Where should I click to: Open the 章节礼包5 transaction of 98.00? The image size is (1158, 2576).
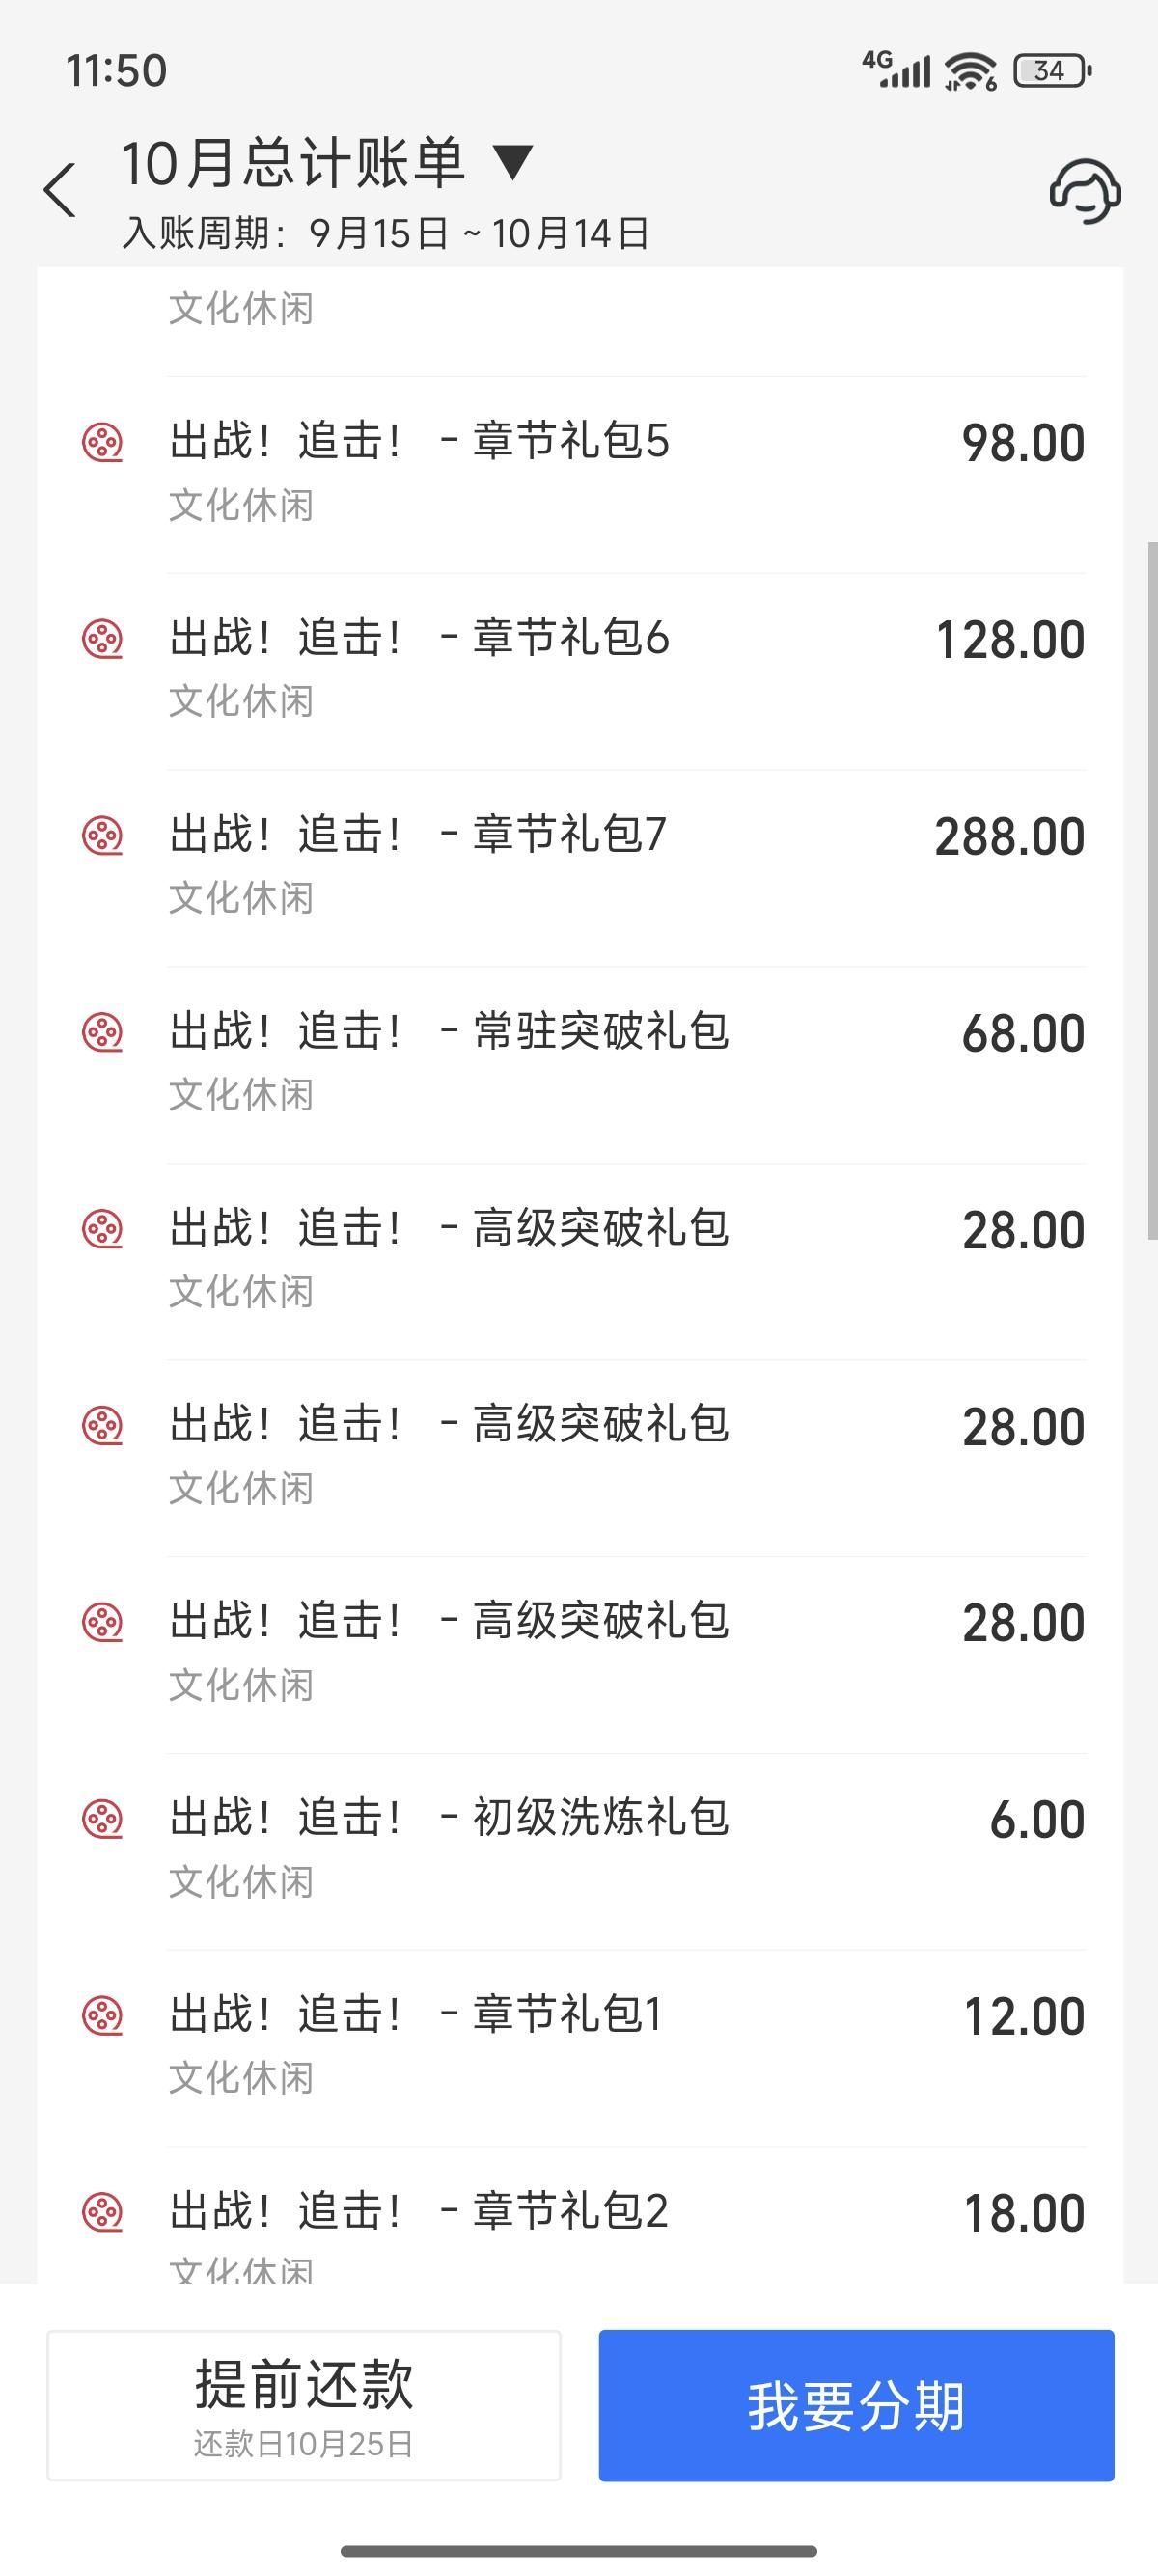(x=580, y=475)
